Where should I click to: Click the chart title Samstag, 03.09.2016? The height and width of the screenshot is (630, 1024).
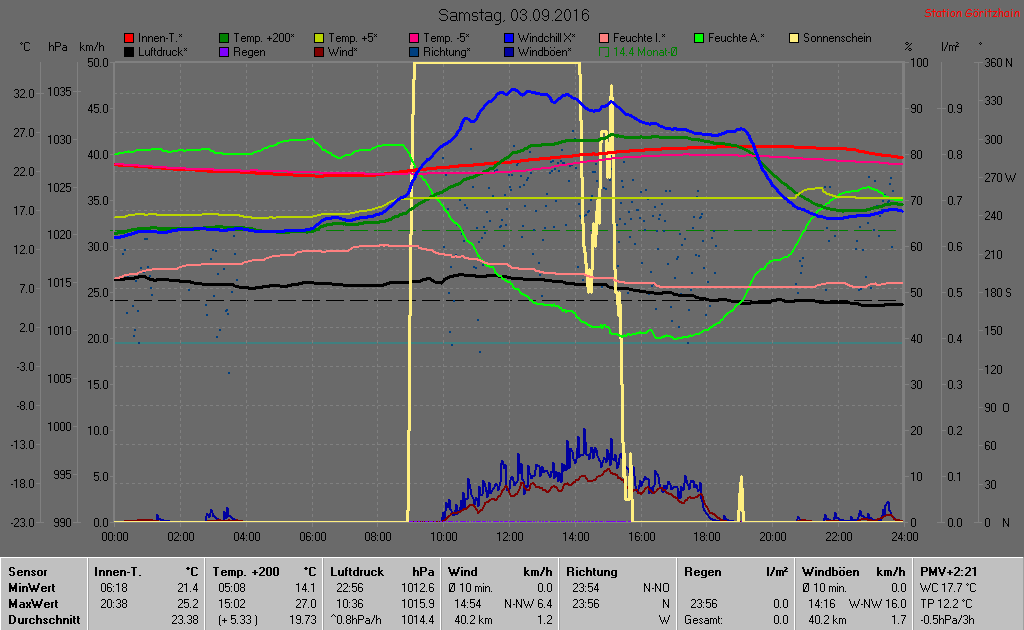point(513,15)
